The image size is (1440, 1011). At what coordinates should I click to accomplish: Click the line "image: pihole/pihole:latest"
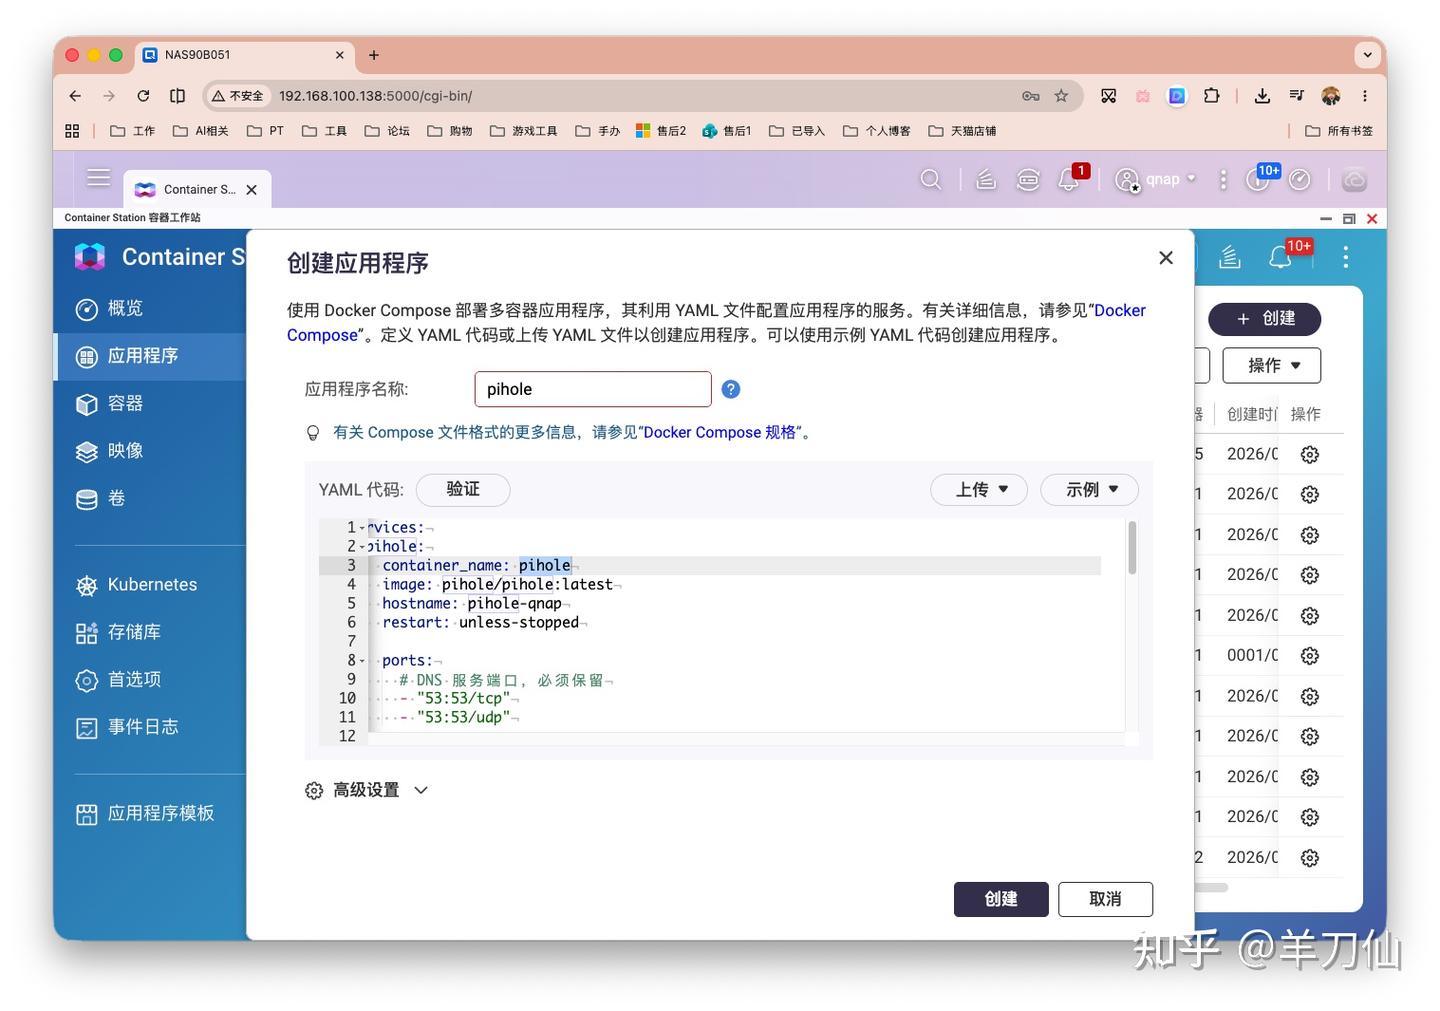tap(497, 585)
